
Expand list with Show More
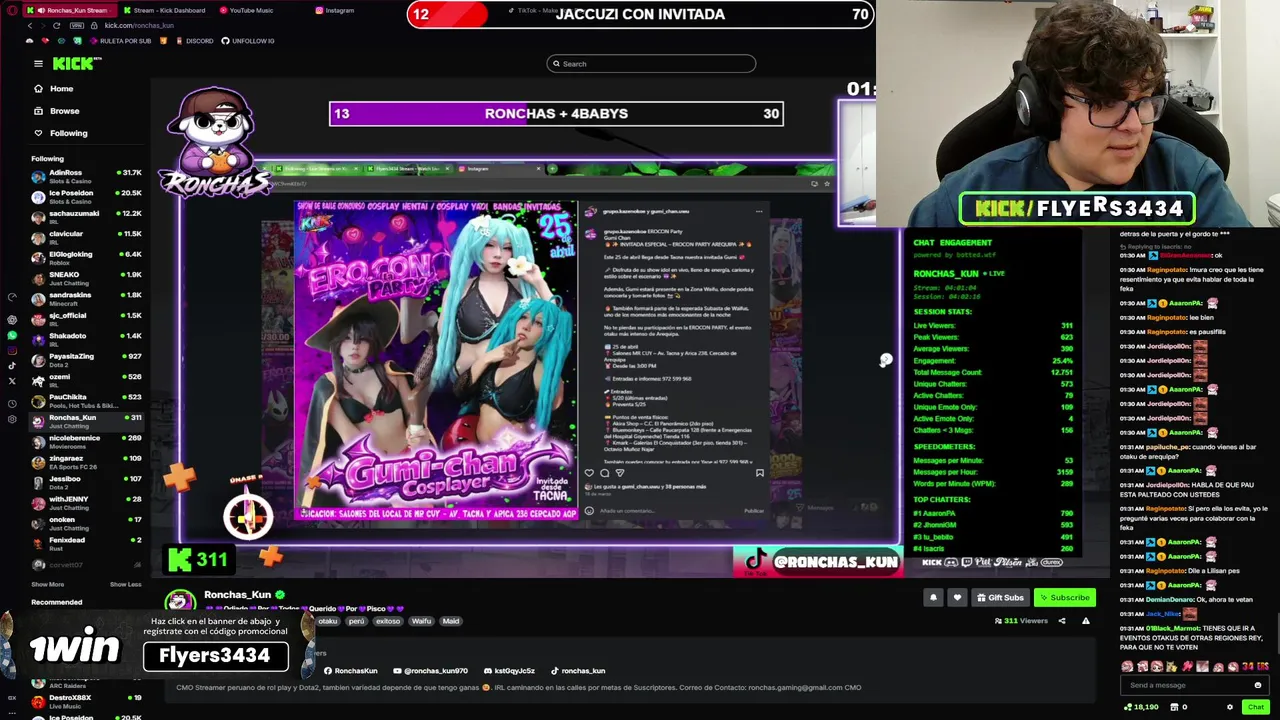pyautogui.click(x=47, y=584)
